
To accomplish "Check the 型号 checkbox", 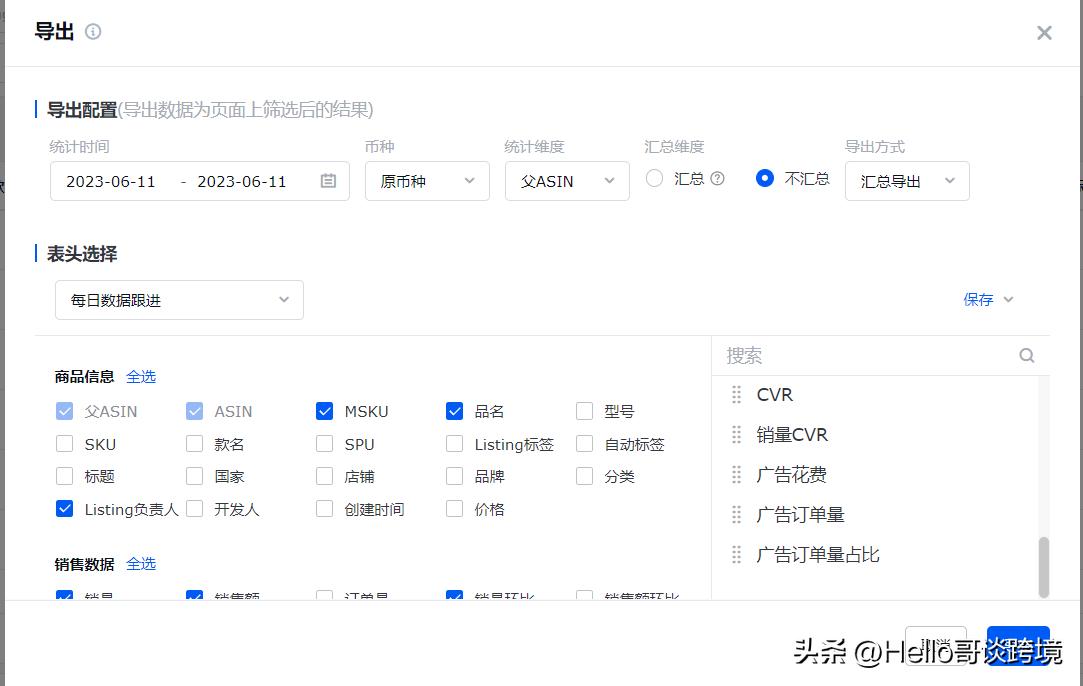I will (x=584, y=410).
